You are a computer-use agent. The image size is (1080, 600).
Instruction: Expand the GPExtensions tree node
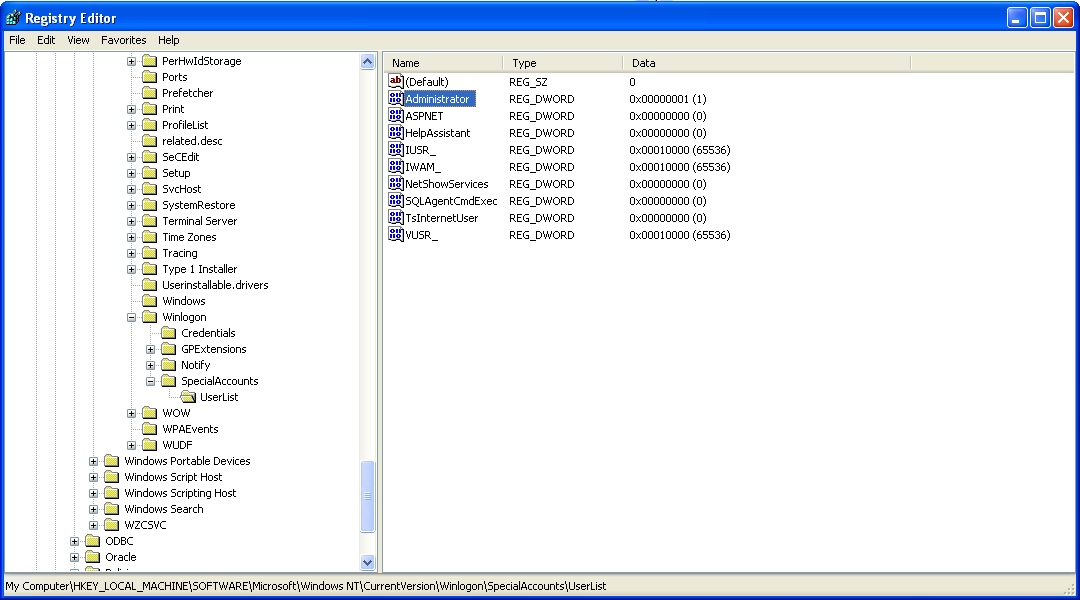coord(151,349)
